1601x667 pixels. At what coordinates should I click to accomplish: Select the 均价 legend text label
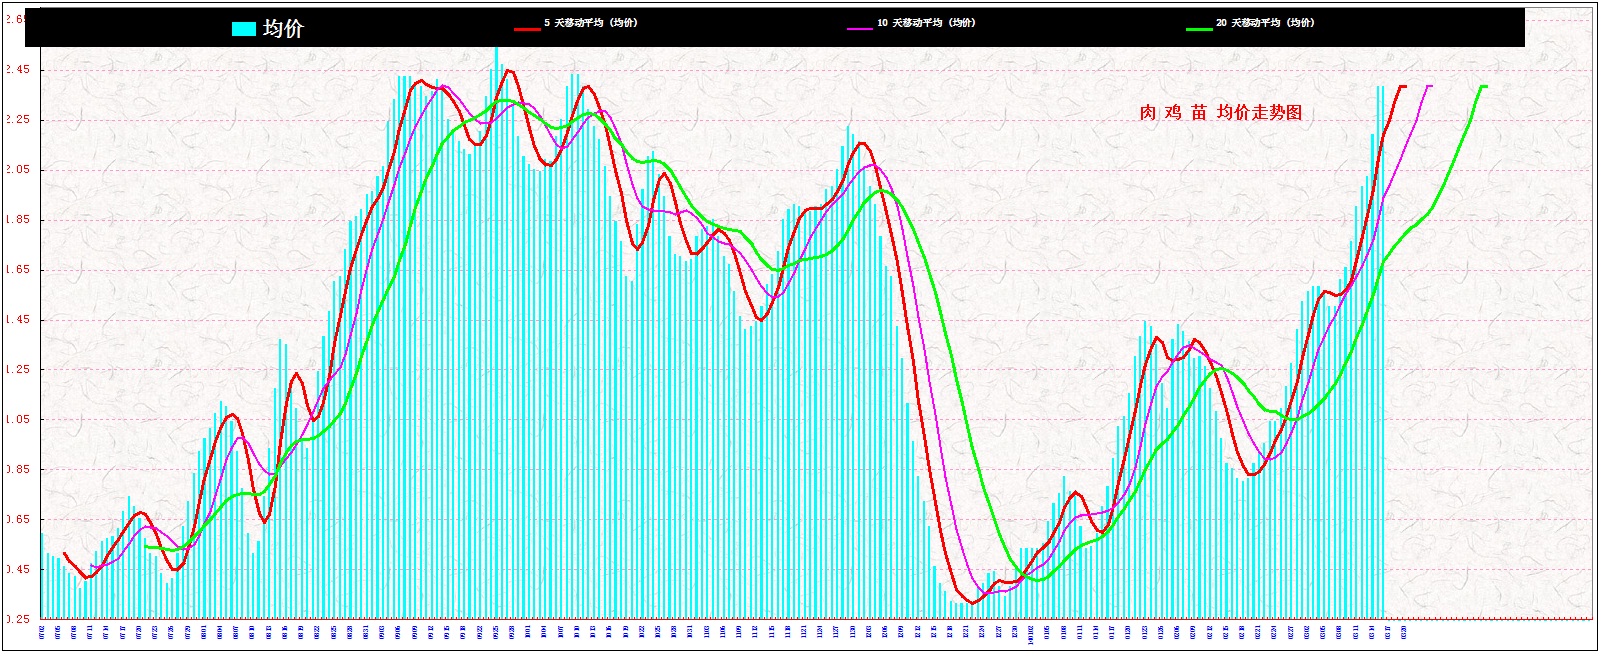(x=283, y=29)
